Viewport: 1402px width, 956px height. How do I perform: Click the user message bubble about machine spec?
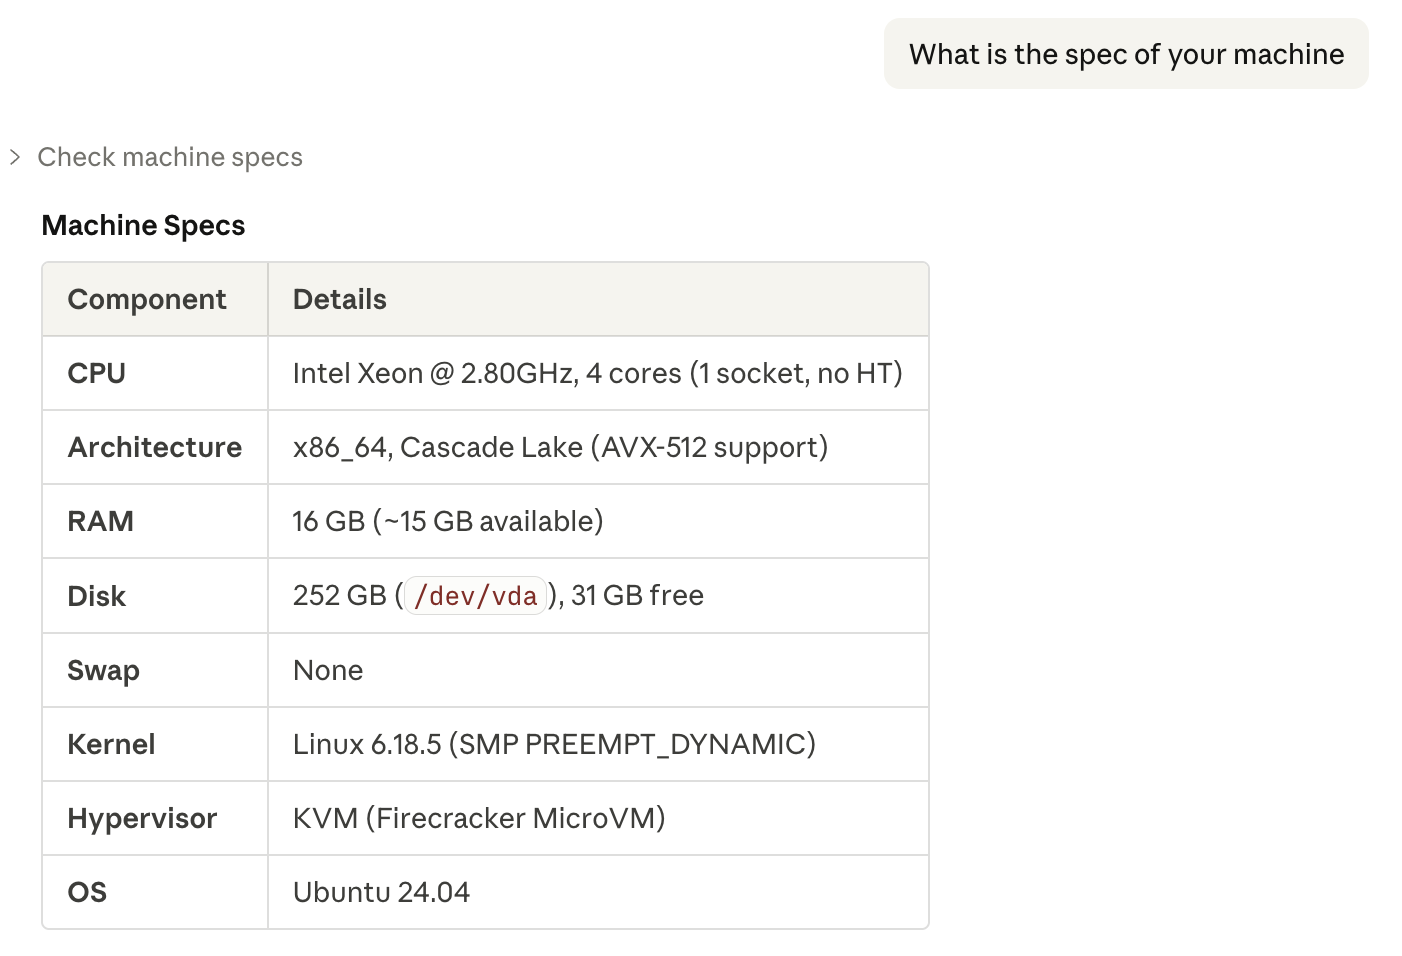coord(1126,54)
